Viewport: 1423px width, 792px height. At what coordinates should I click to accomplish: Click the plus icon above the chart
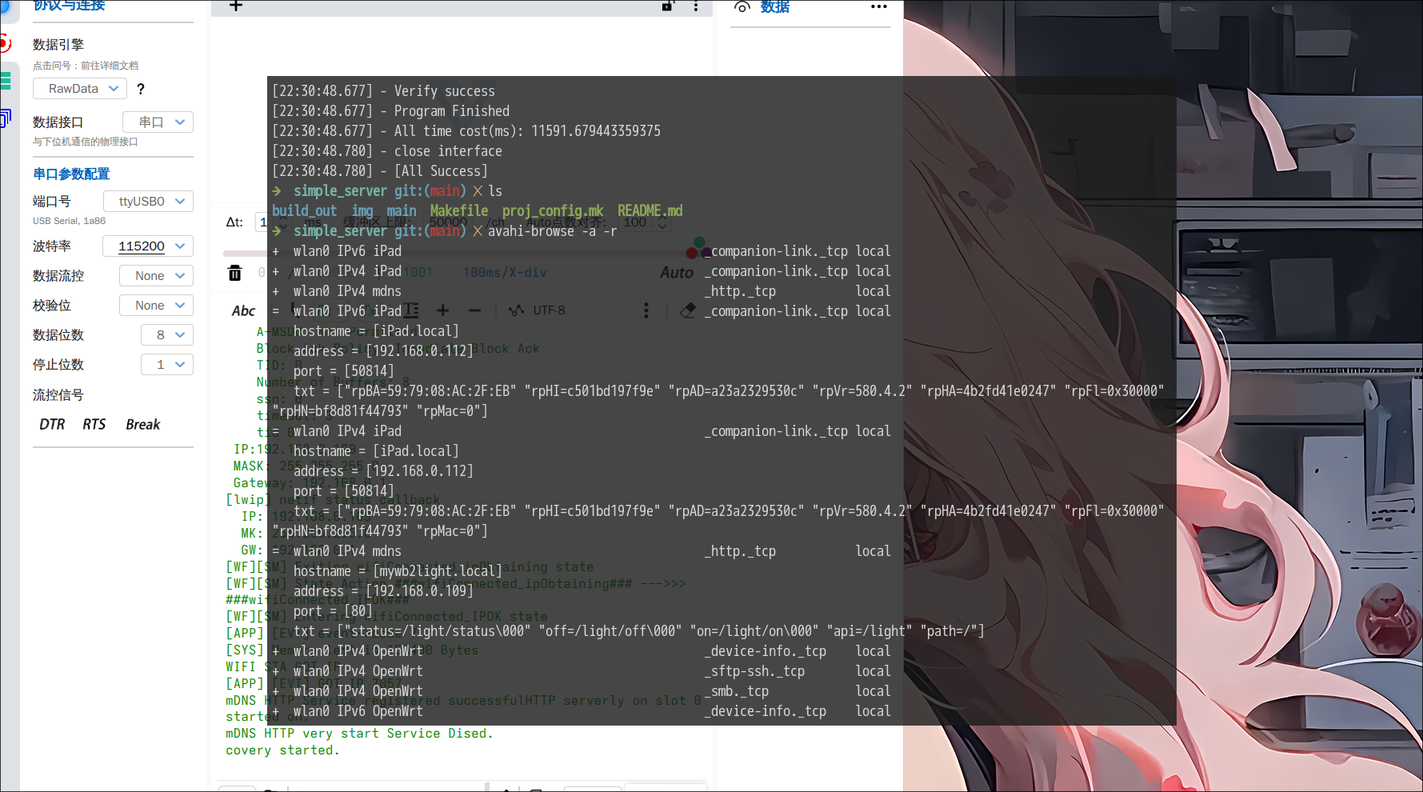236,6
